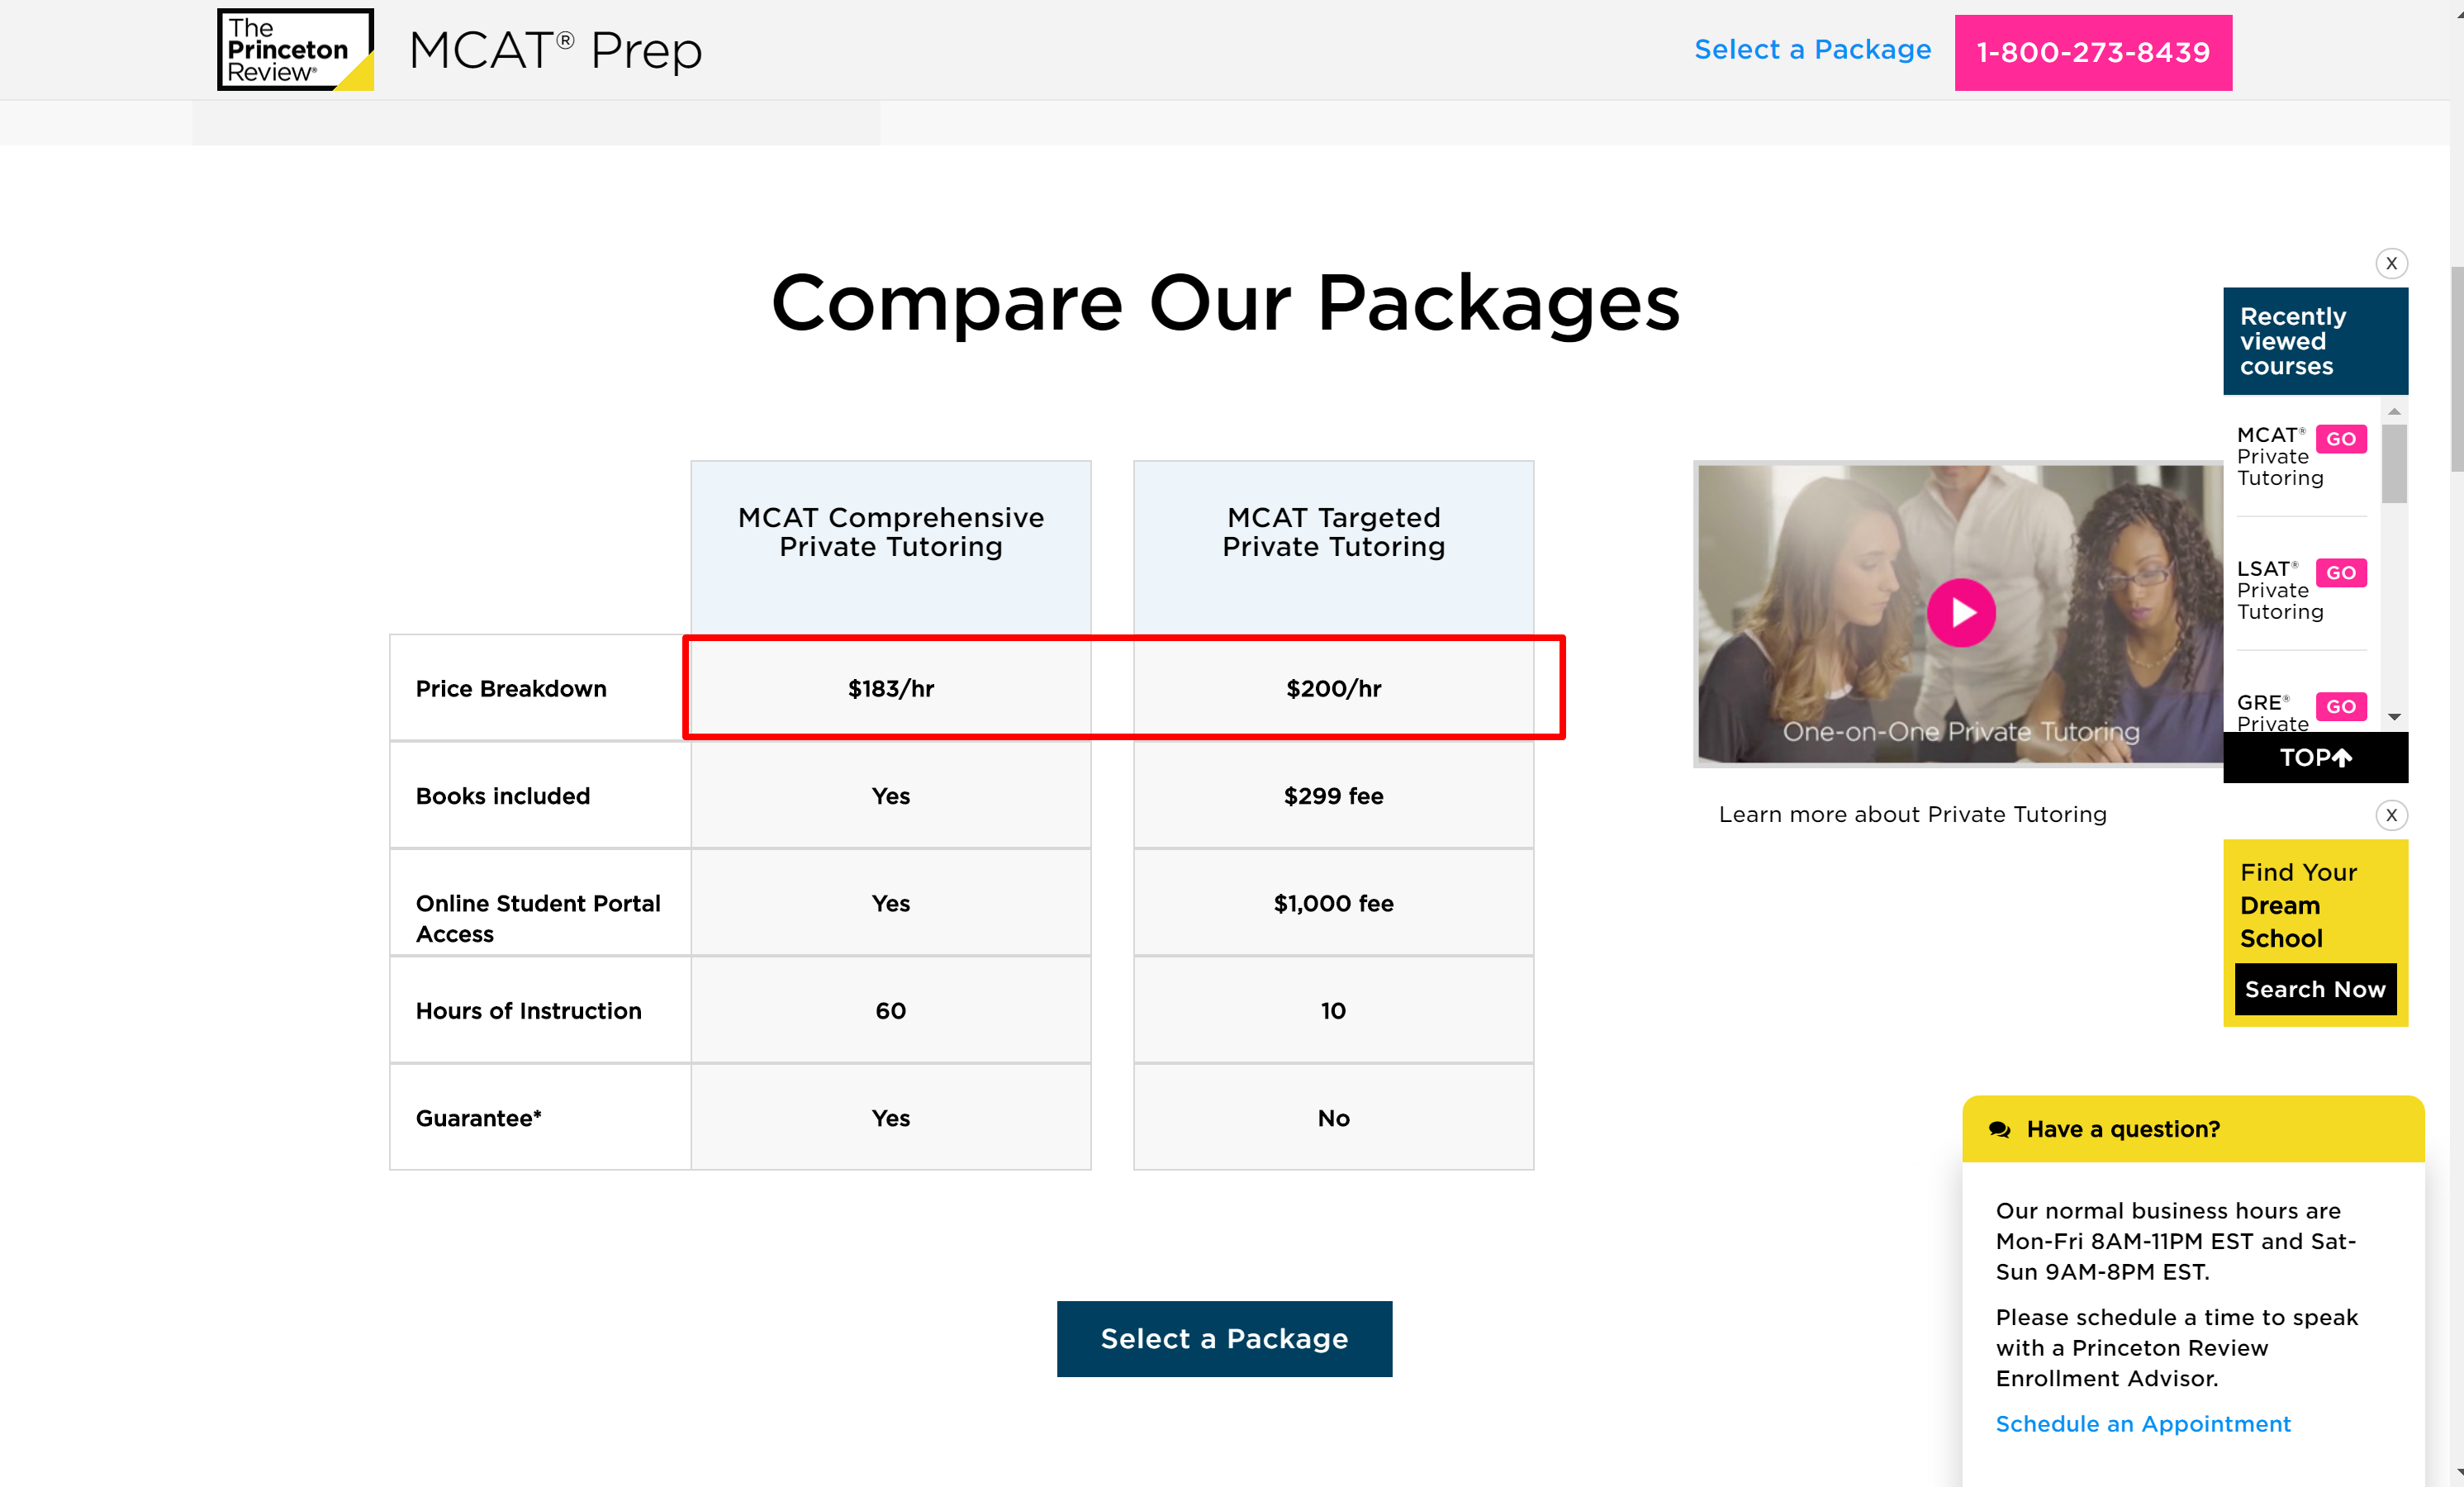Screen dimensions: 2464x1487
Task: Select a Package from the top navigation
Action: click(x=1813, y=49)
